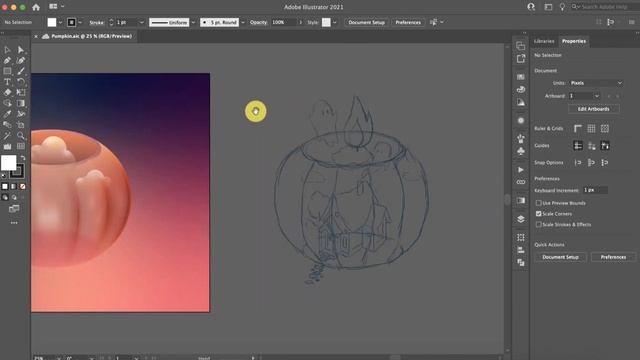Select the Rectangle tool
The image size is (640, 360).
pyautogui.click(x=7, y=71)
